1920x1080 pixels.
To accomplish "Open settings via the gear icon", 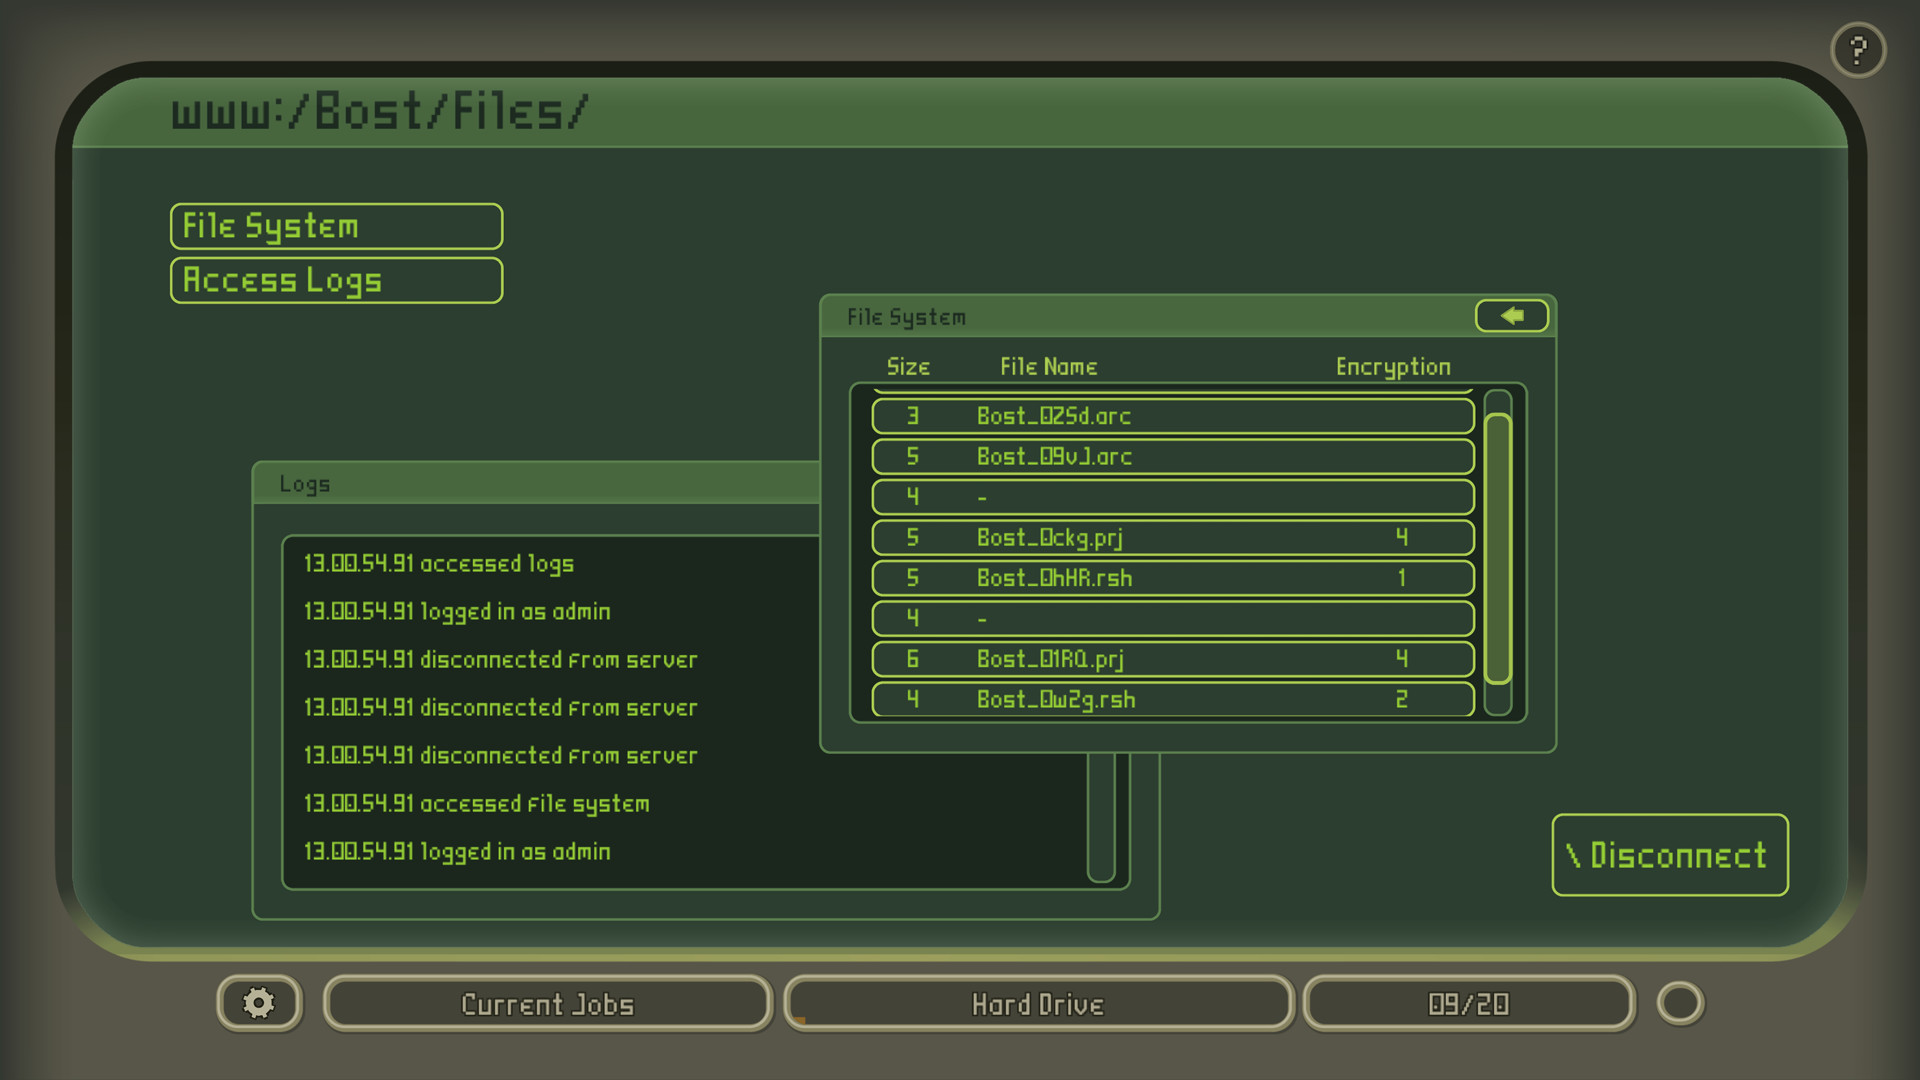I will coord(258,1003).
